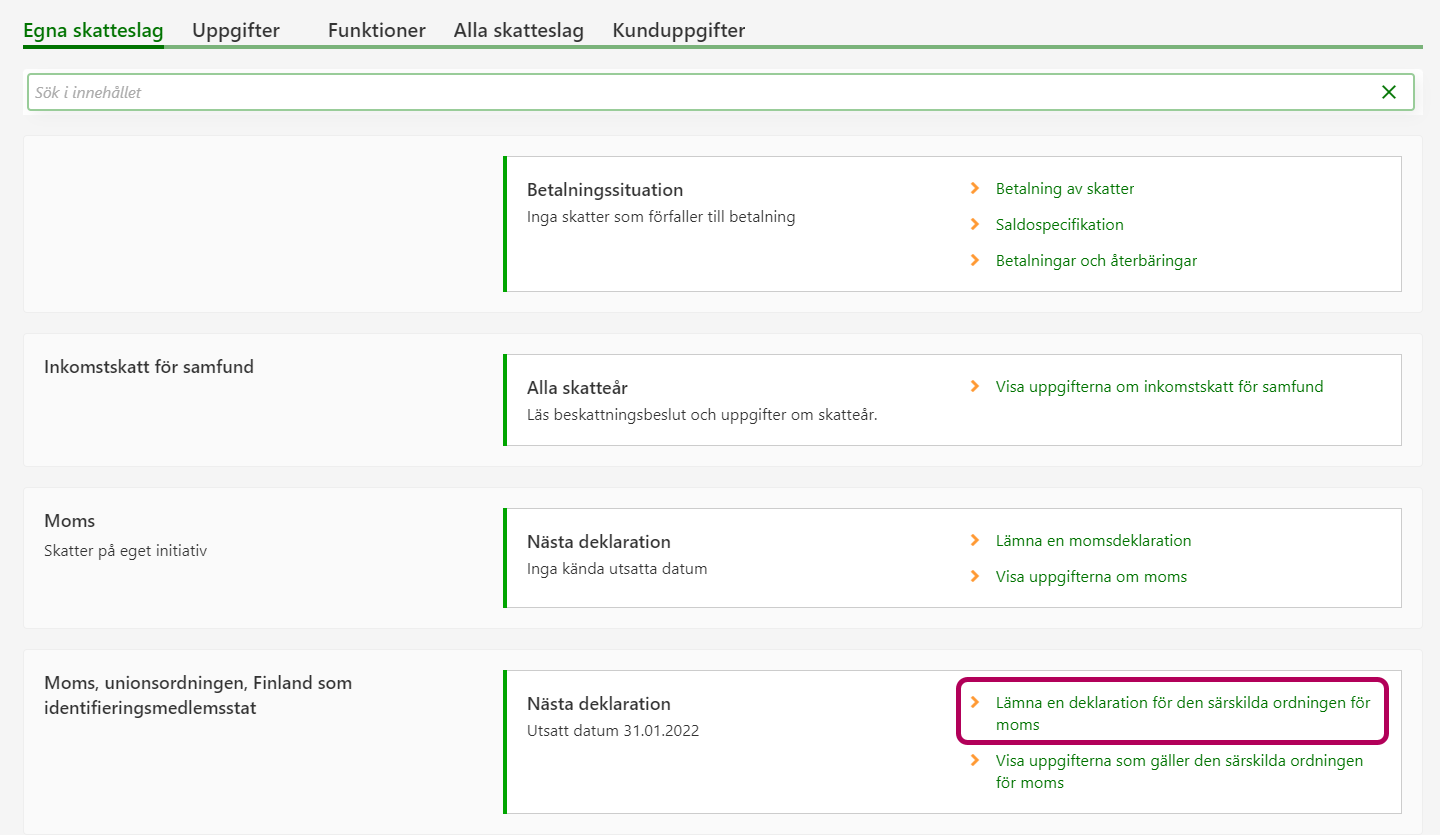Click the arrow beside Visa uppgifterna som gäller särskilda ordningen
This screenshot has height=835, width=1440.
coord(975,760)
